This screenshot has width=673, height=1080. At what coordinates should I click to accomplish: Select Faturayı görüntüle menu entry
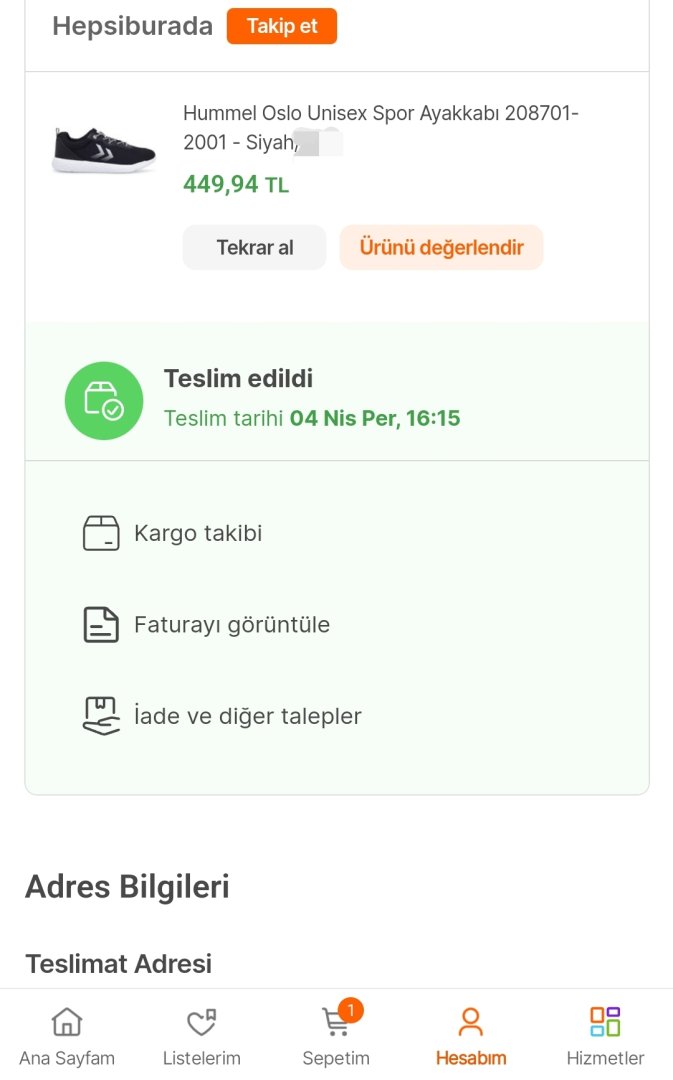pos(232,625)
